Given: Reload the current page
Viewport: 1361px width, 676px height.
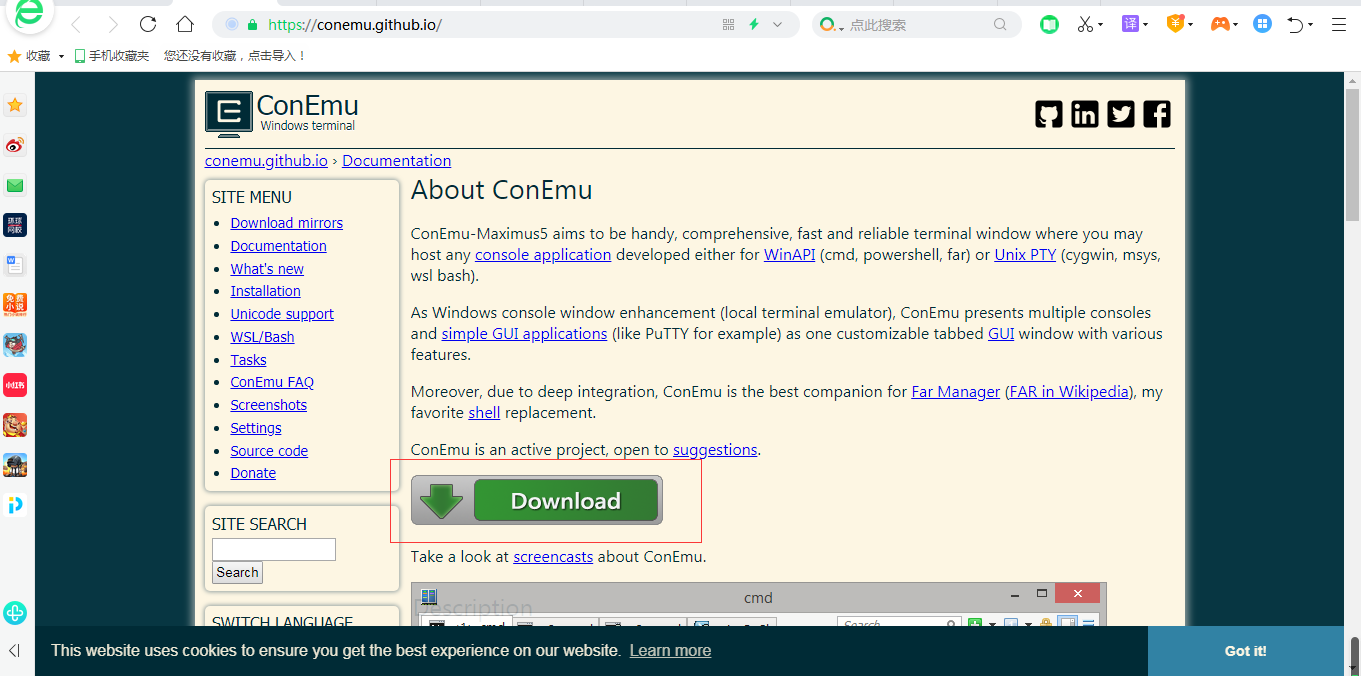Looking at the screenshot, I should (148, 25).
